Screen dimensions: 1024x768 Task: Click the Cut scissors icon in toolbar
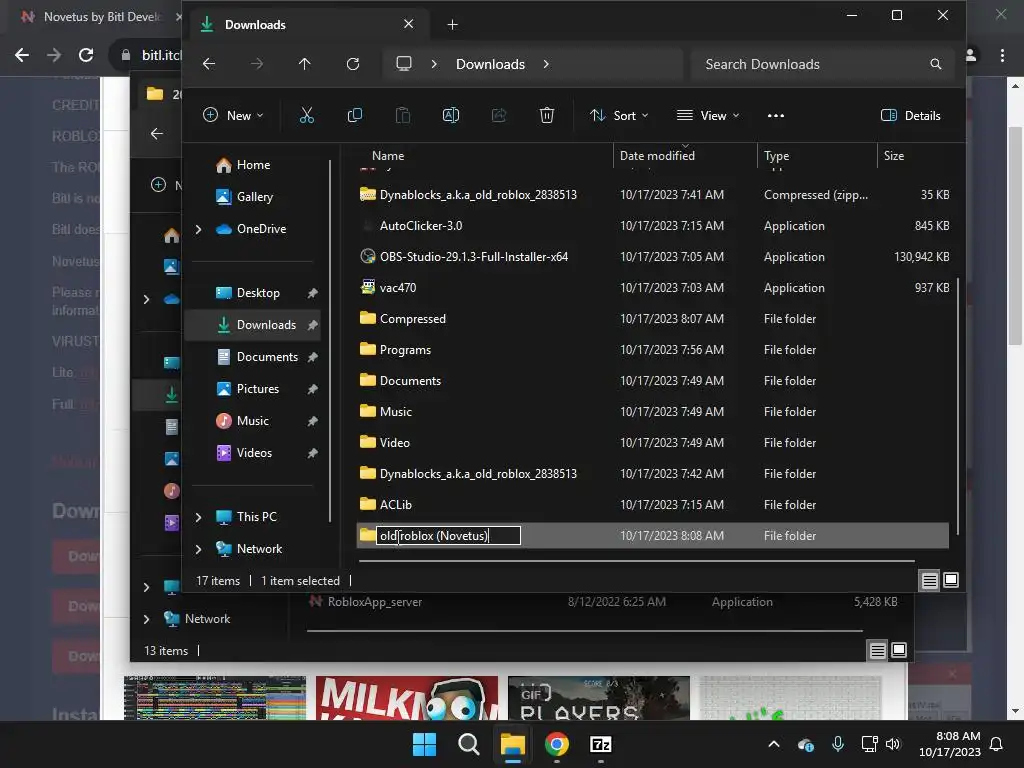pyautogui.click(x=306, y=116)
